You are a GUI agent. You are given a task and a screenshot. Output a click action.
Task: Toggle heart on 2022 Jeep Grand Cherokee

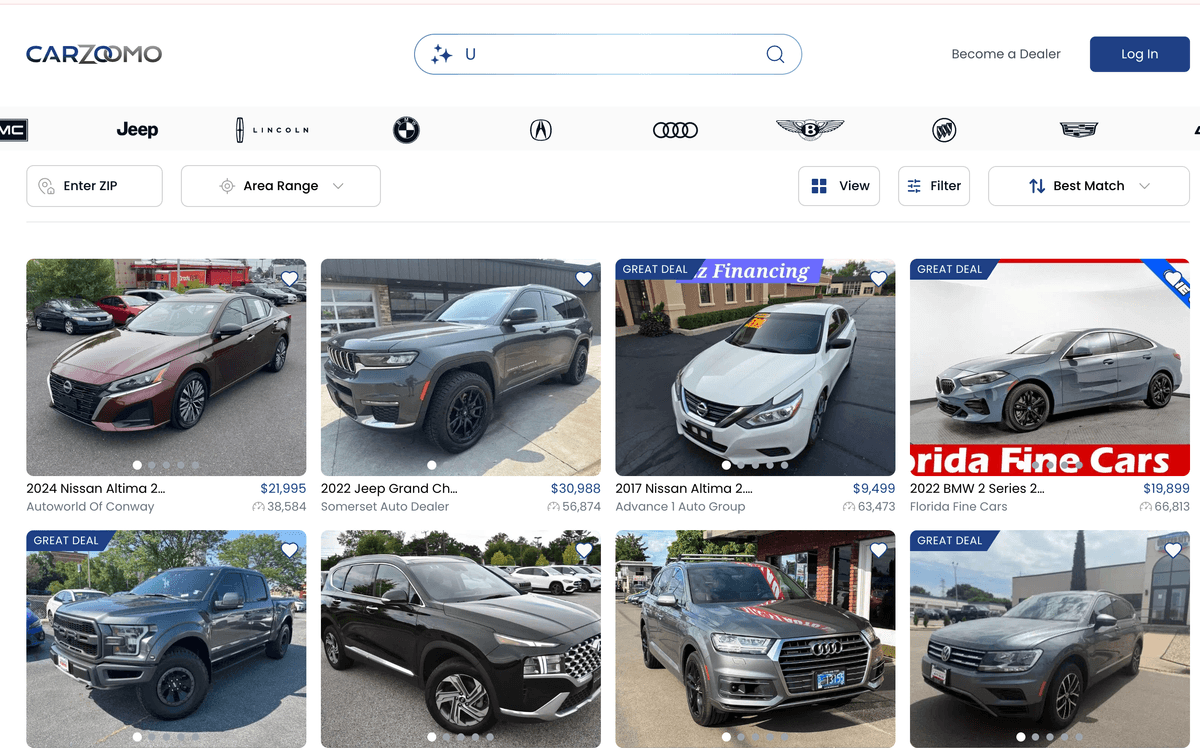pyautogui.click(x=584, y=279)
